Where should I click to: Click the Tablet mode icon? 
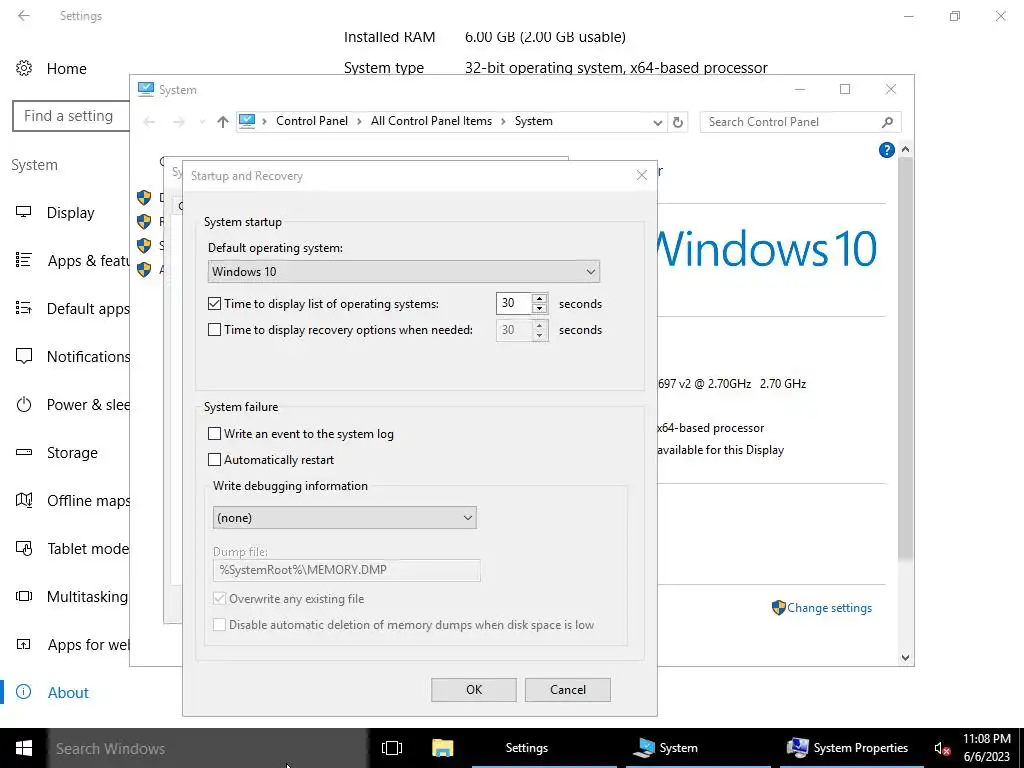click(x=24, y=548)
